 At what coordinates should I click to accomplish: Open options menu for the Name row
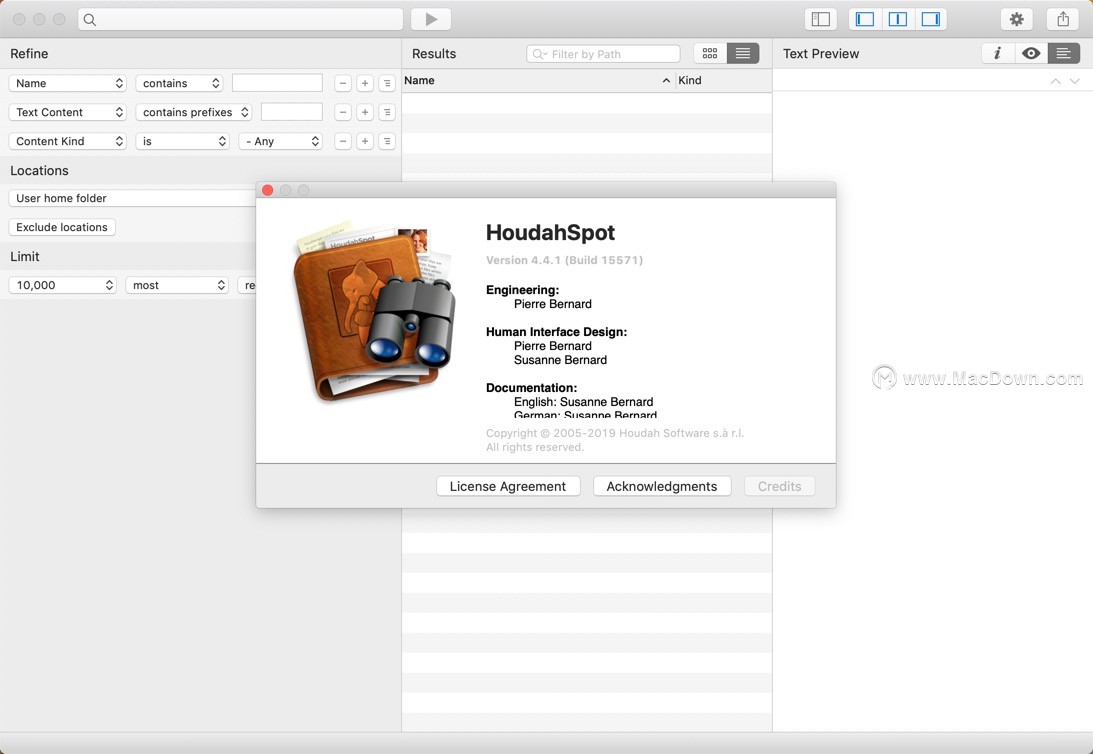387,83
